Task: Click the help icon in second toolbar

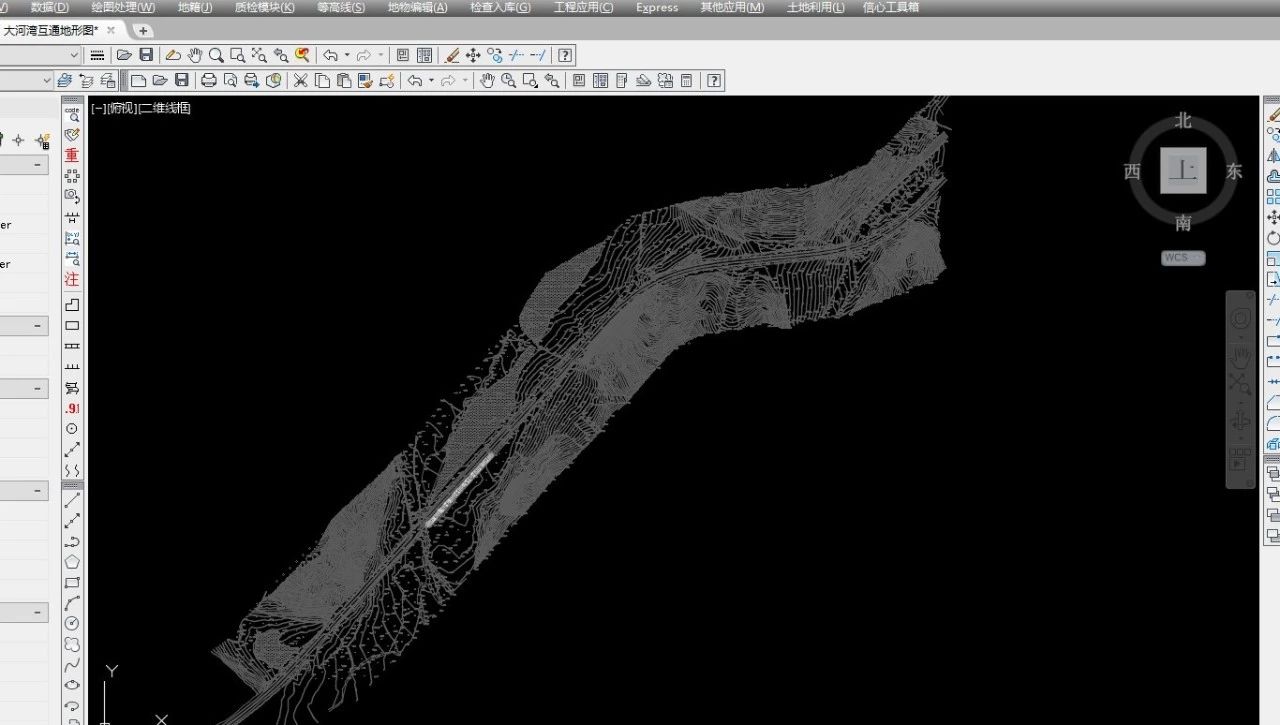Action: (x=713, y=80)
